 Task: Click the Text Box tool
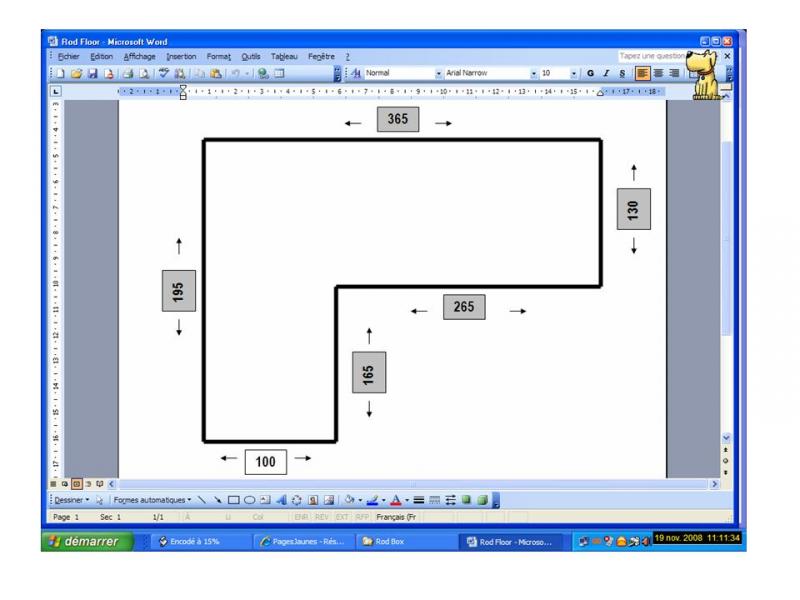[264, 498]
